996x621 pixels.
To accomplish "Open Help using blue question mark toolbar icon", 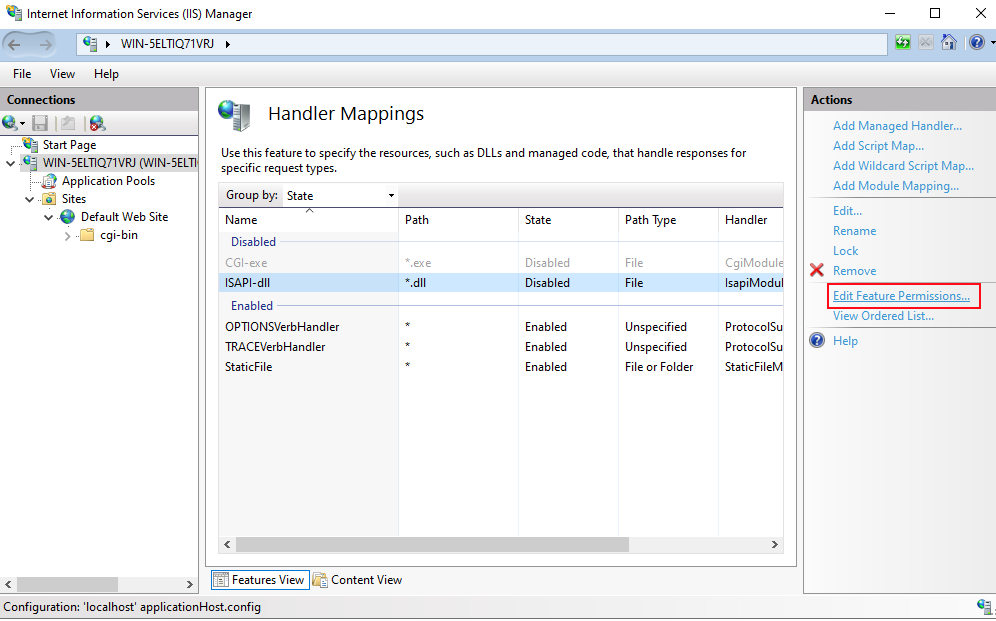I will point(975,43).
